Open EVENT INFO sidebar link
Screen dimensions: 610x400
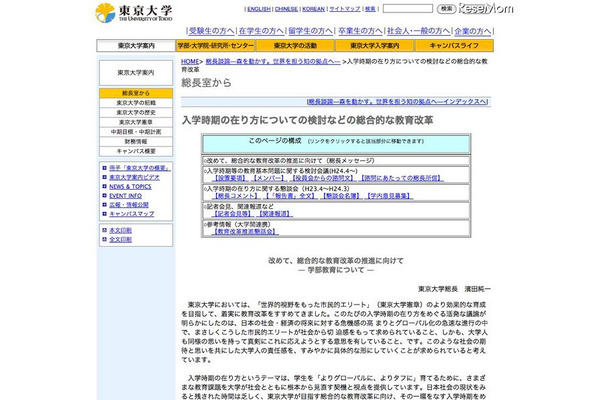(x=125, y=196)
